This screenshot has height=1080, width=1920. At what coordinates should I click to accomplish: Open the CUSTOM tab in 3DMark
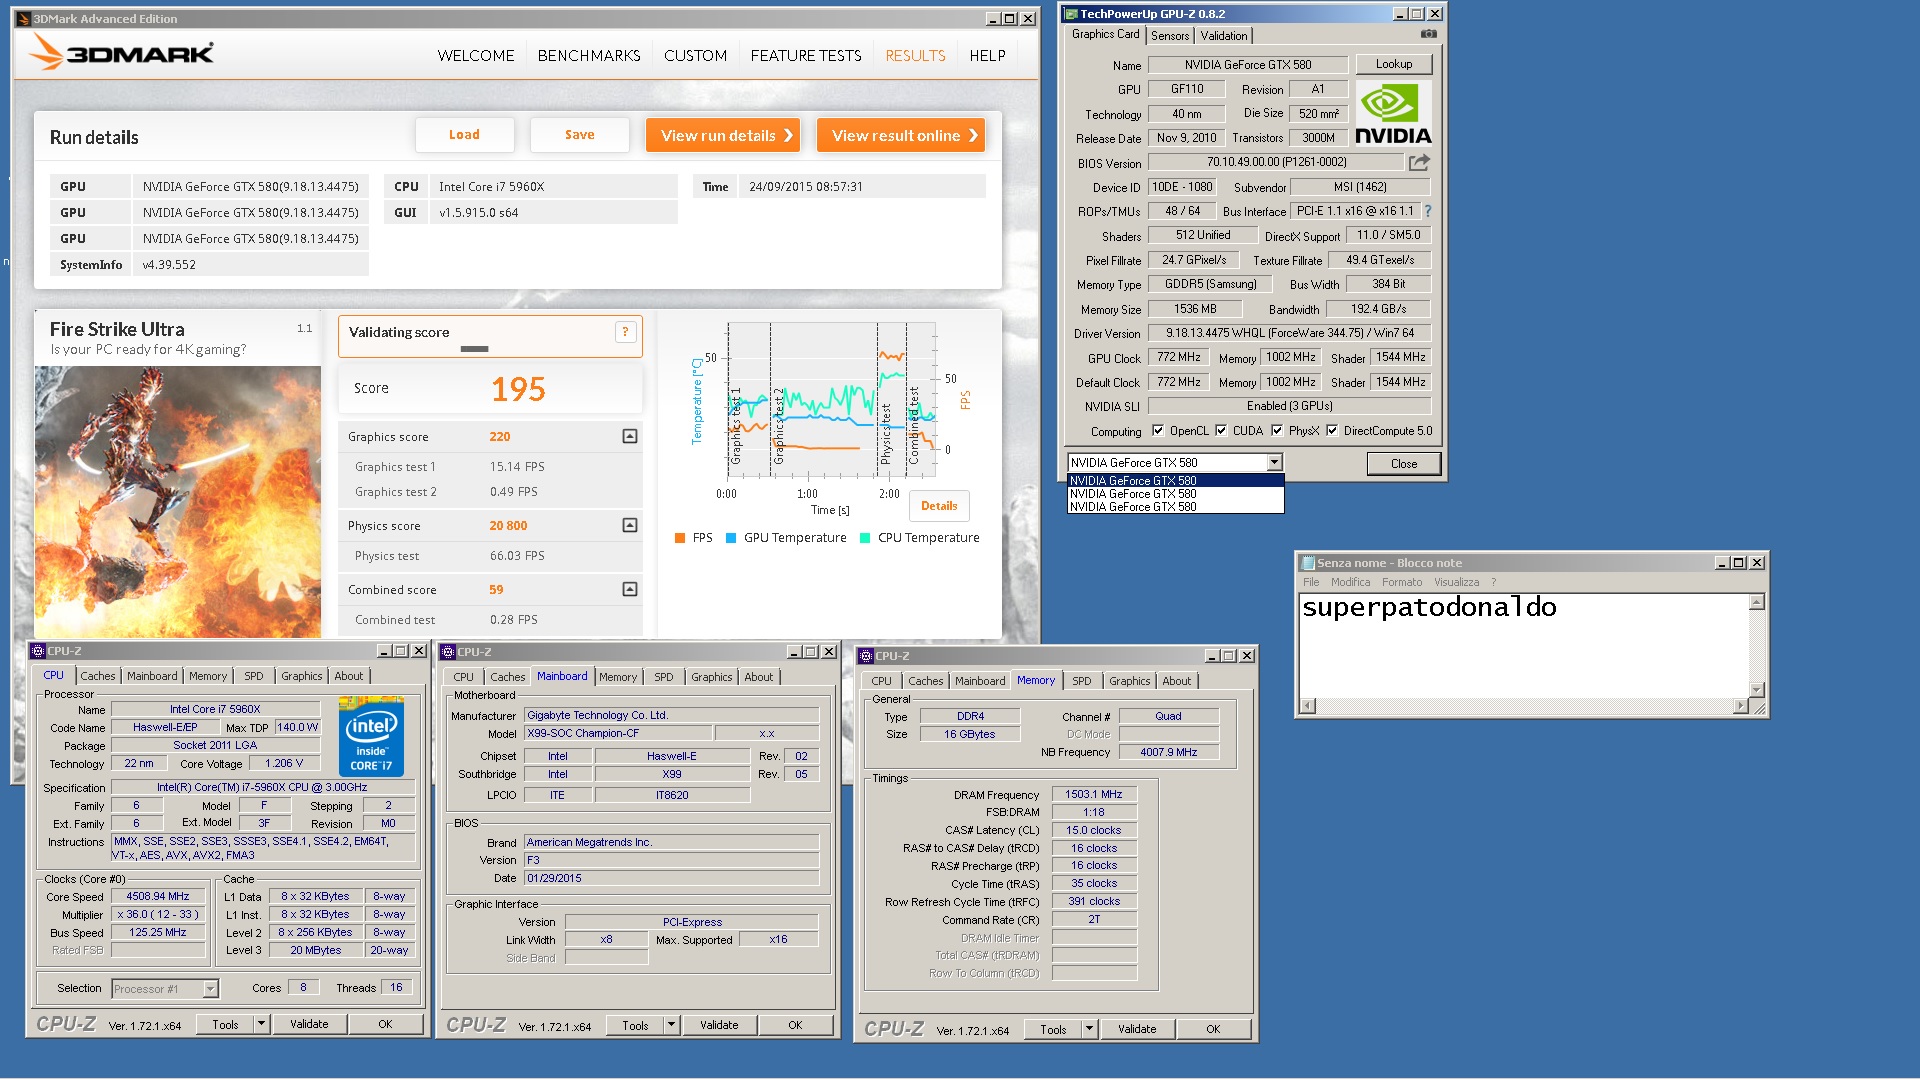coord(695,56)
